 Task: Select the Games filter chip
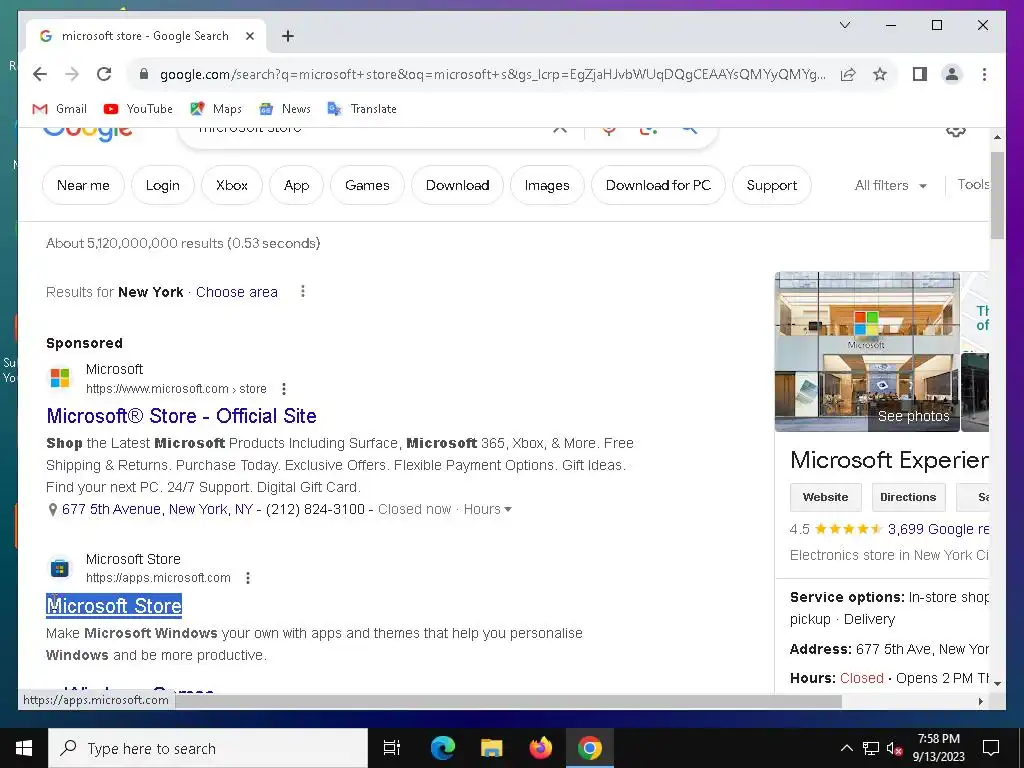[x=367, y=185]
